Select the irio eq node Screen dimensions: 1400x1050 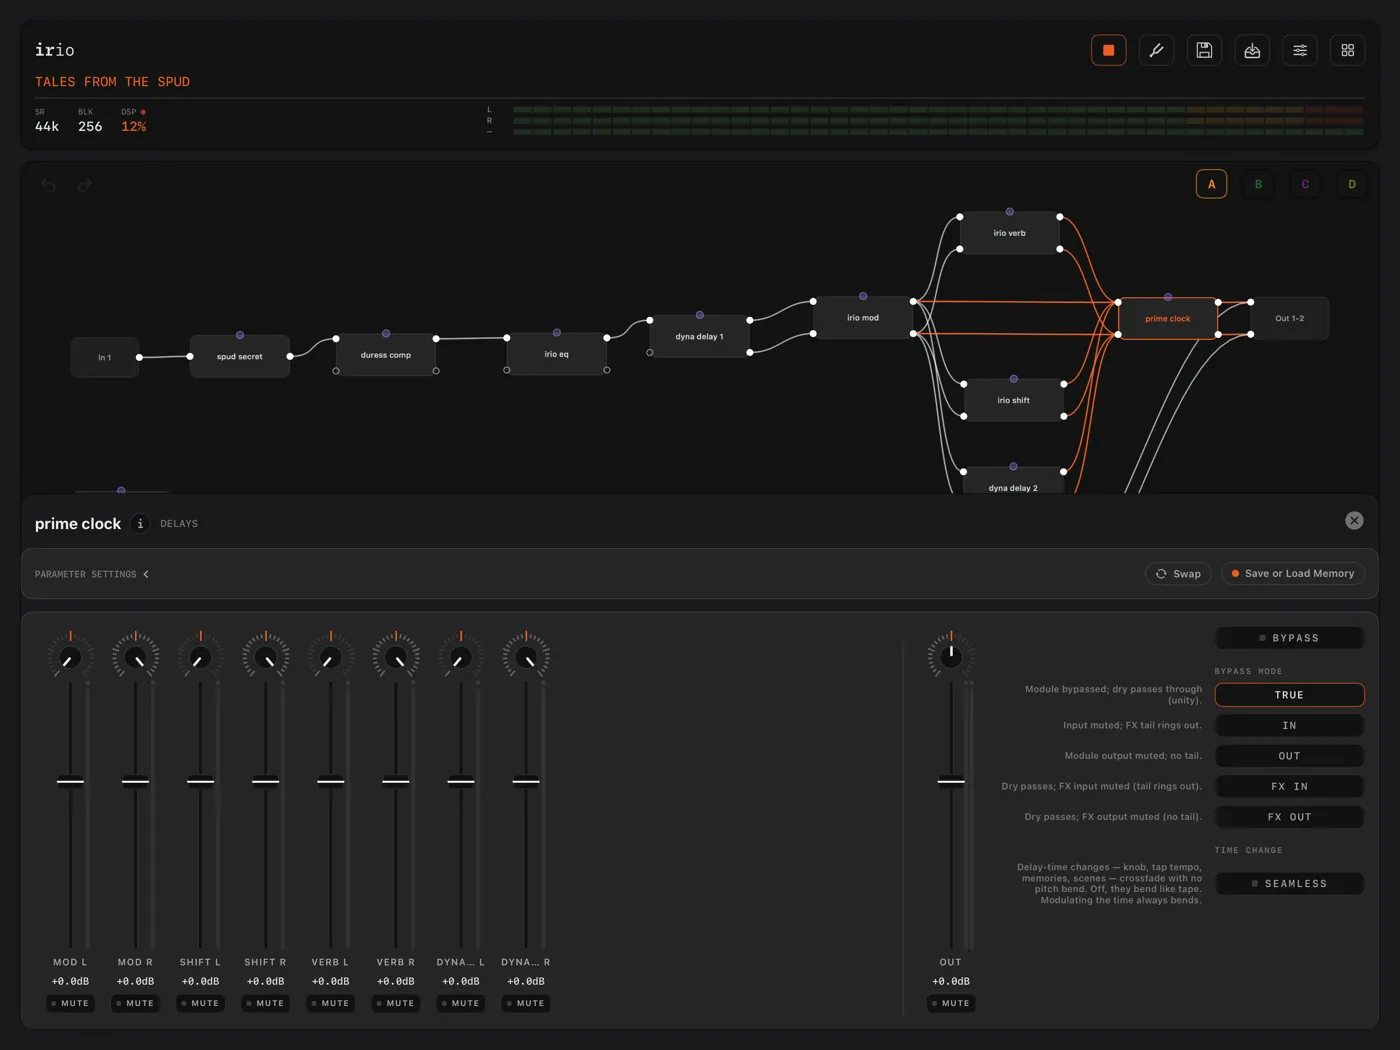(x=557, y=354)
